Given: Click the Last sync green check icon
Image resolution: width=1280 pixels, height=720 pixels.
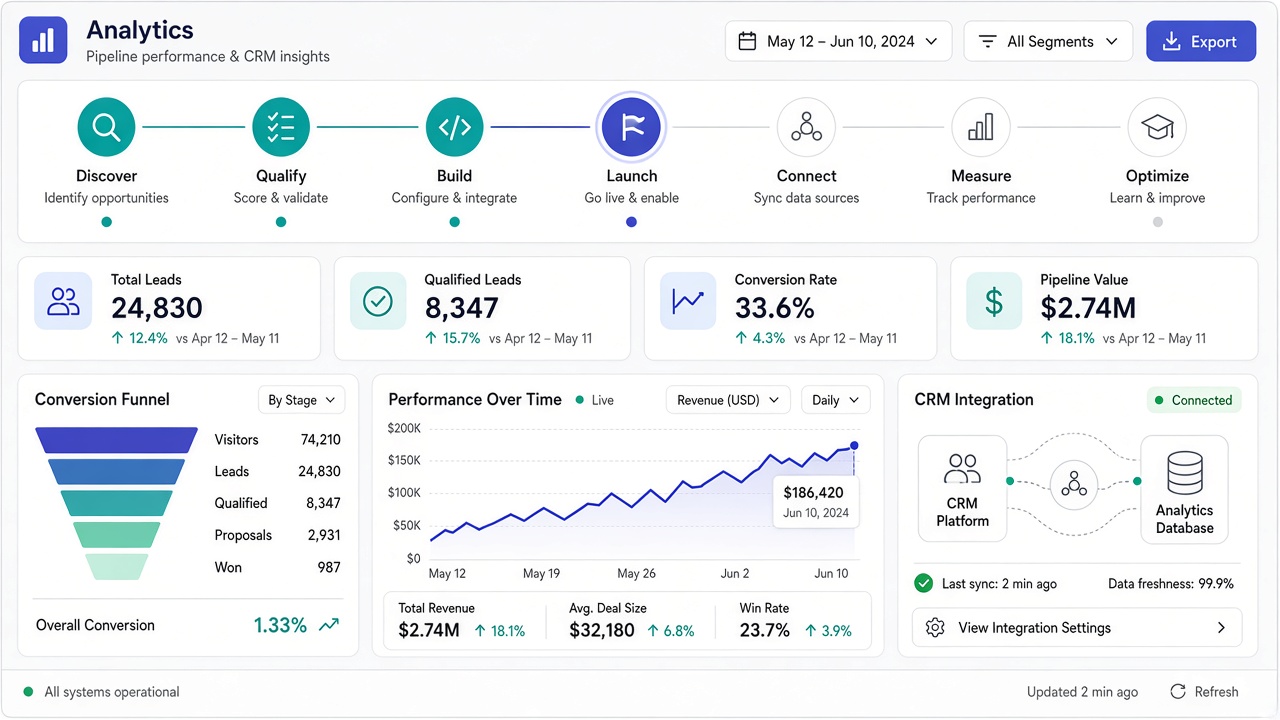Looking at the screenshot, I should [x=924, y=583].
